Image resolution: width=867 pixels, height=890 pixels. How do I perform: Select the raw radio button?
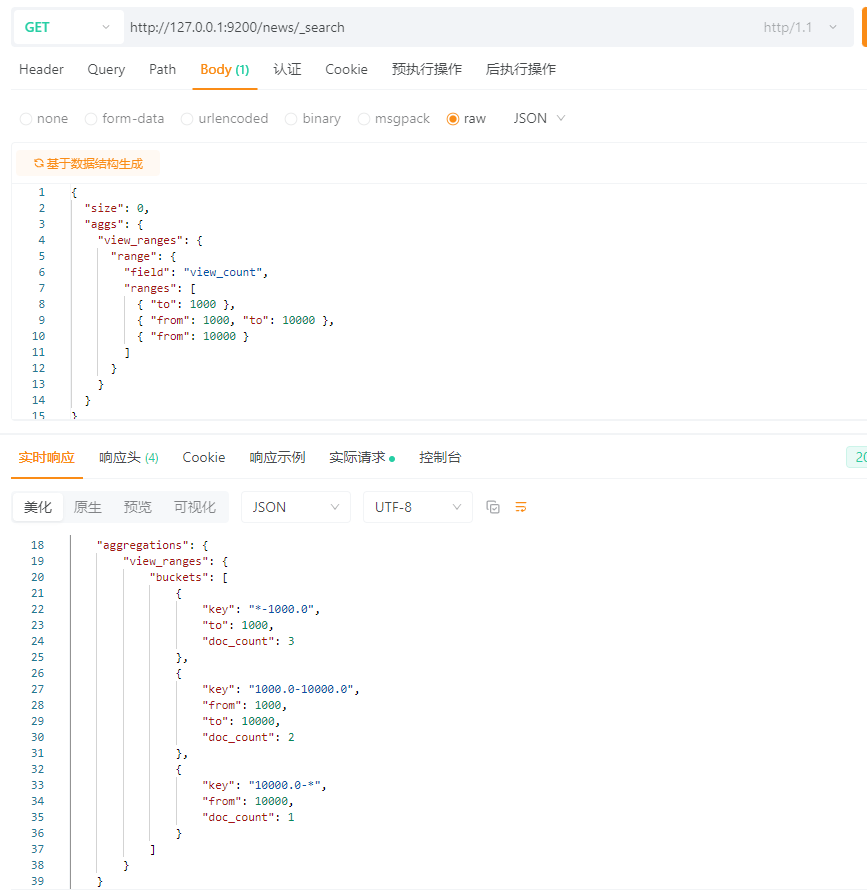point(453,119)
